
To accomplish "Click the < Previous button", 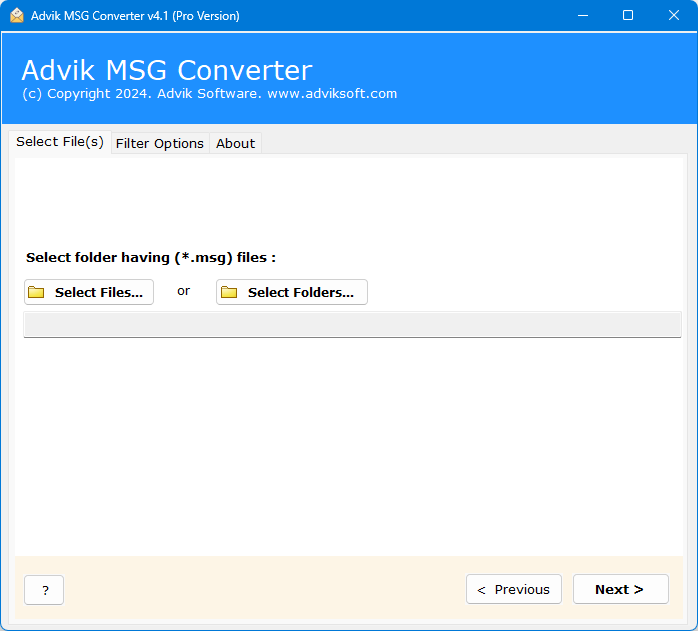I will [x=514, y=589].
